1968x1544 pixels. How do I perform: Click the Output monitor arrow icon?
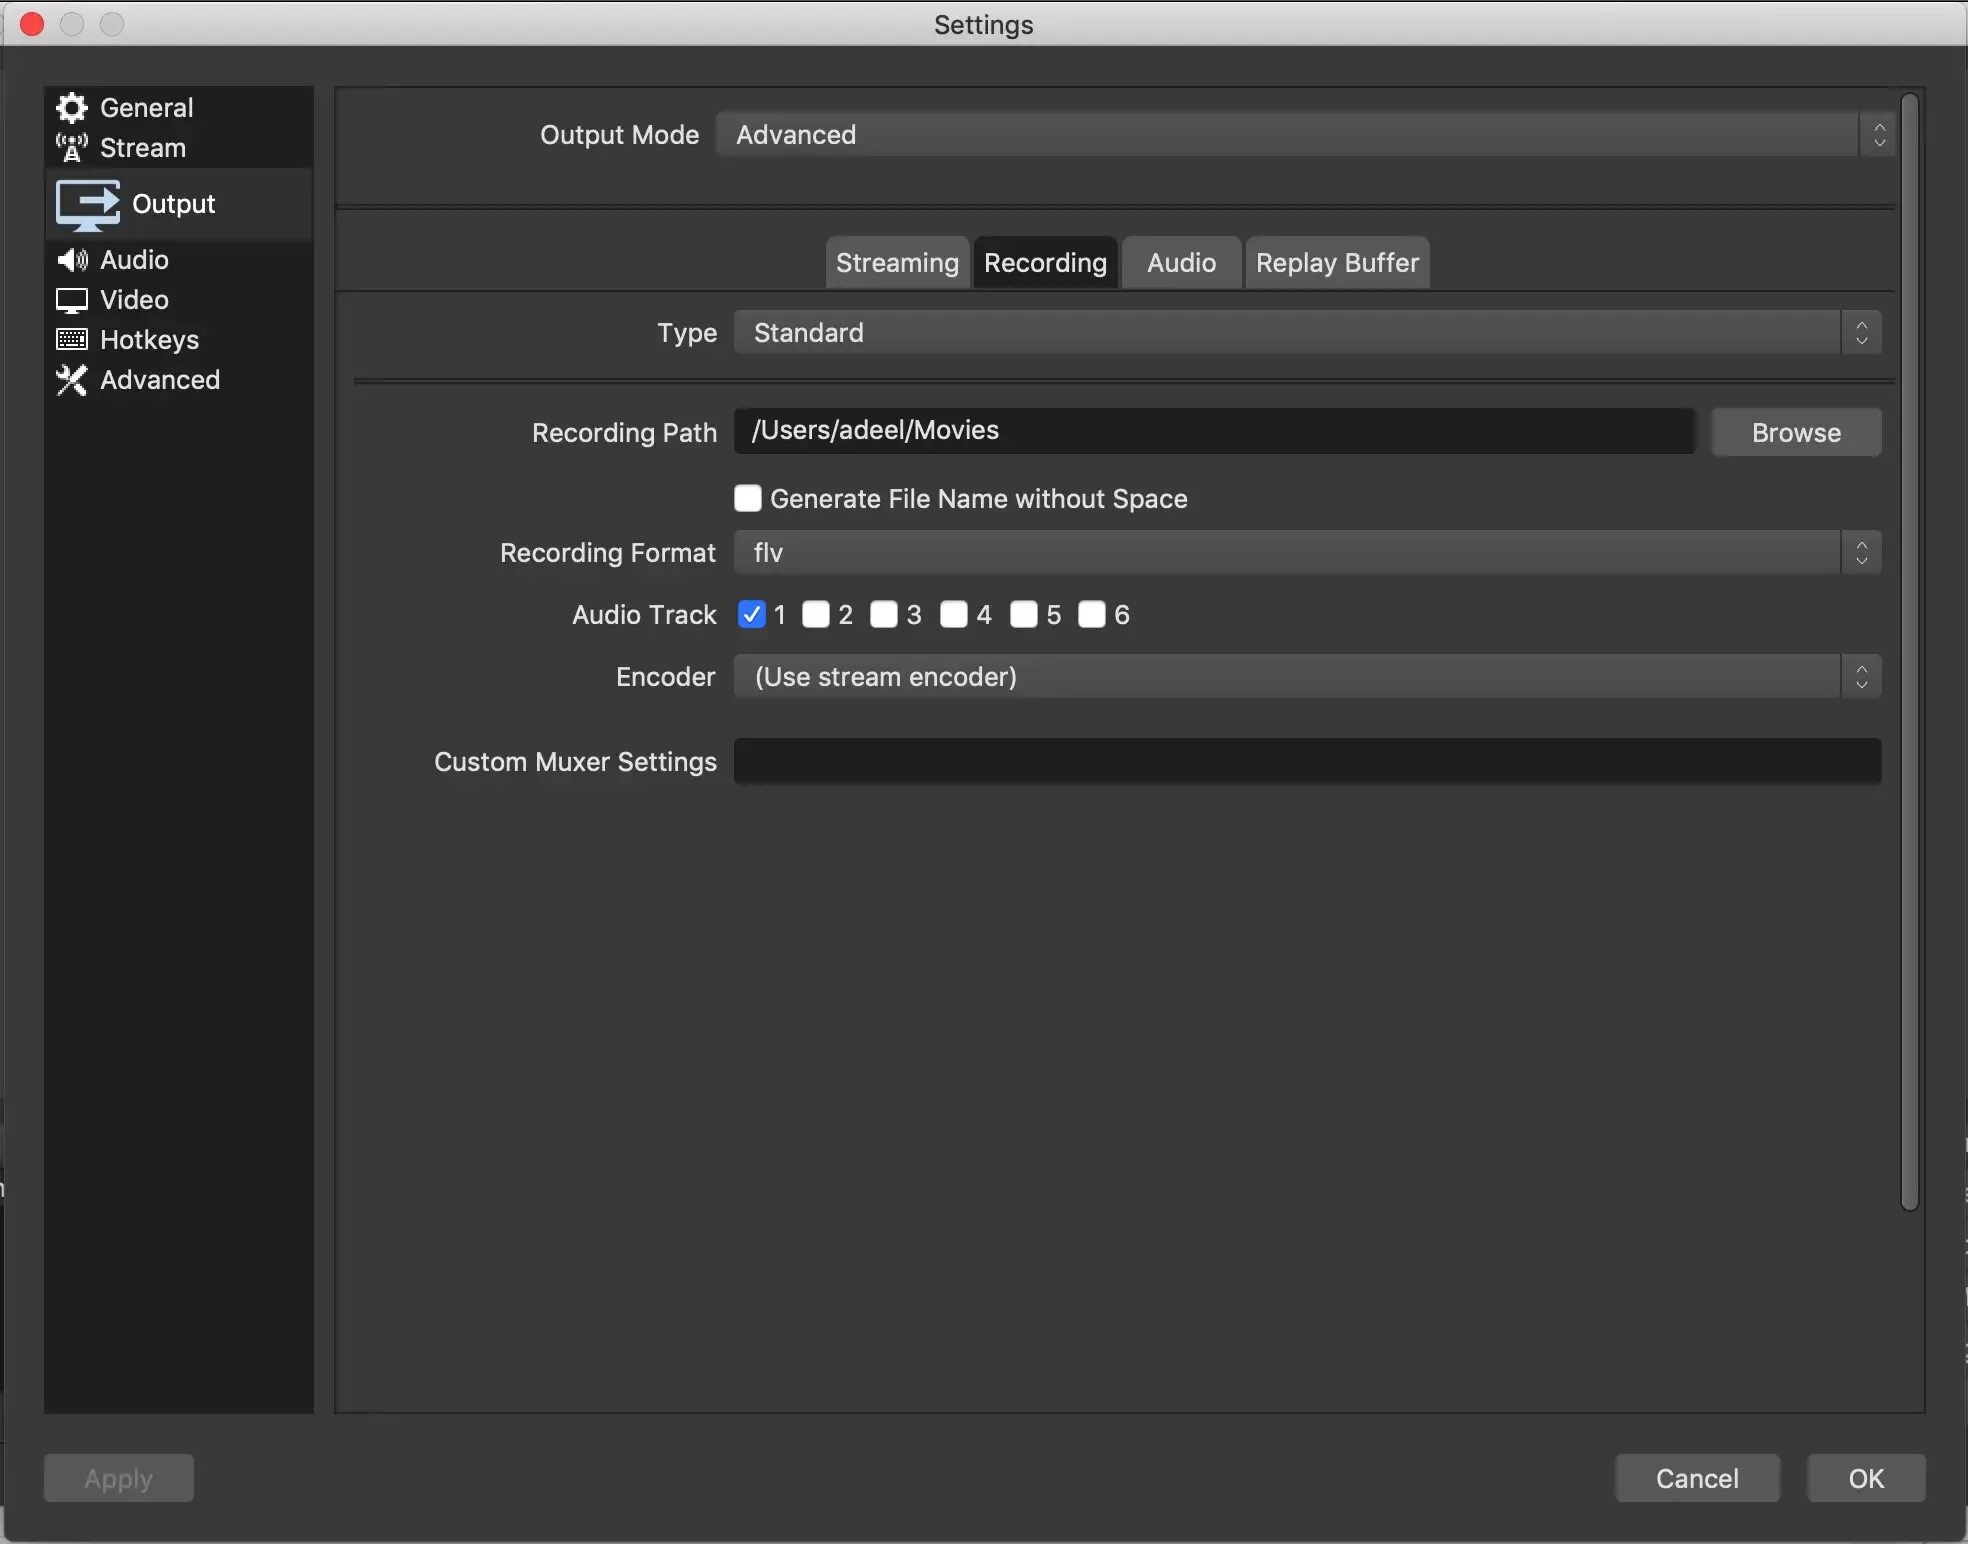(87, 204)
